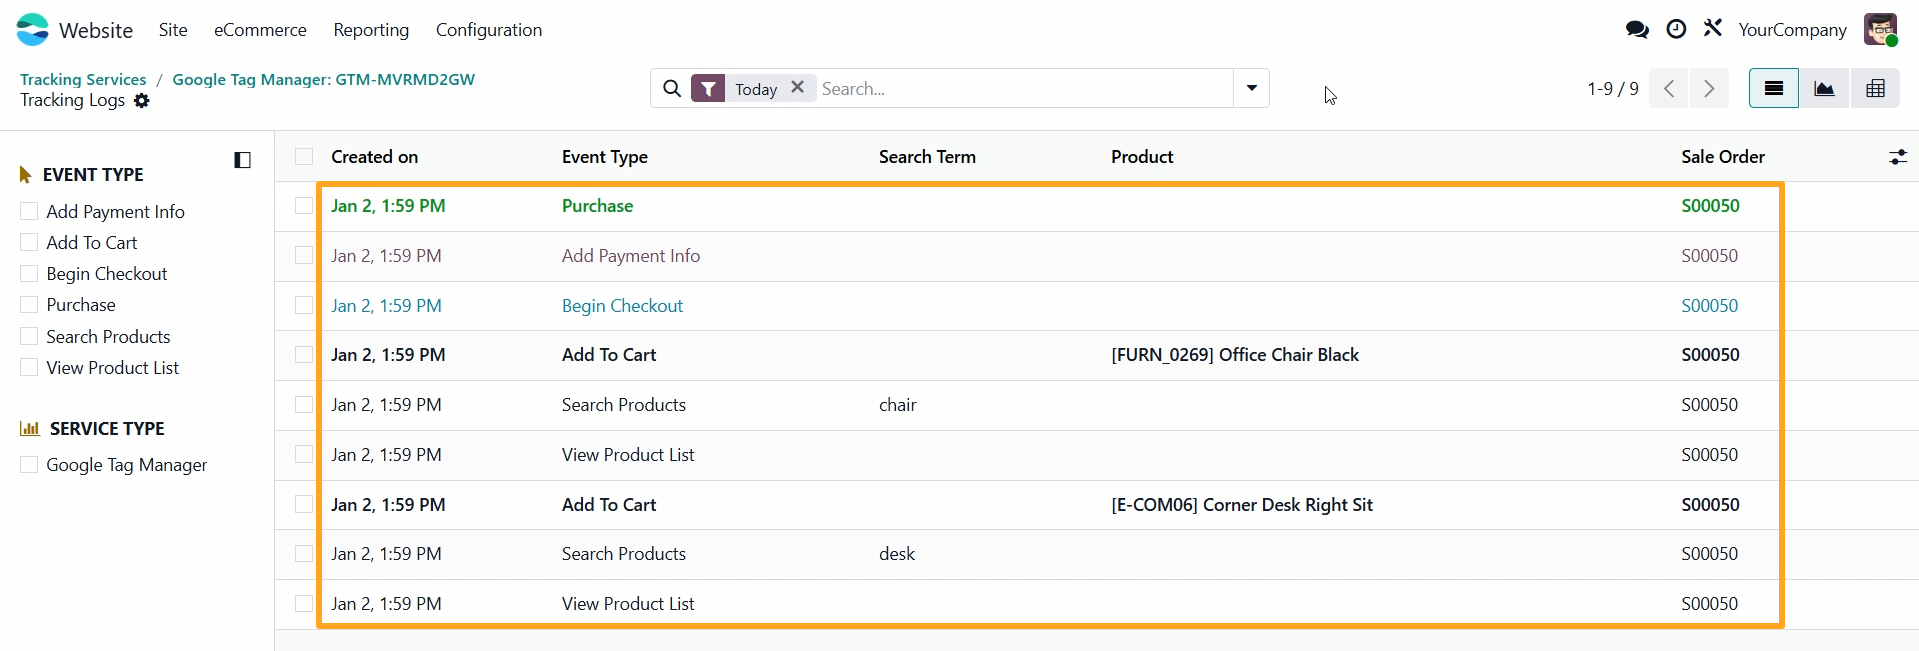
Task: Select the Add Payment Info row checkbox
Action: click(x=304, y=255)
